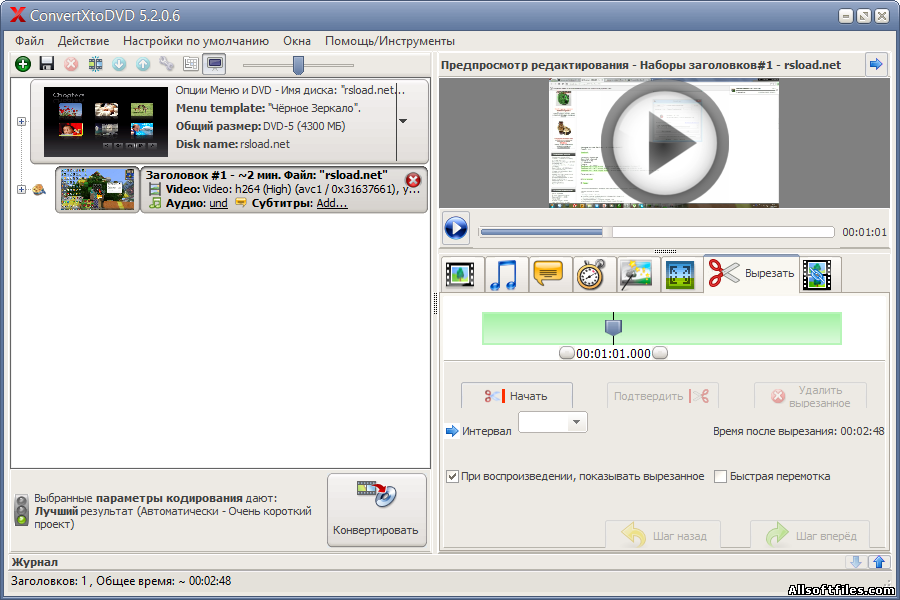Click the Начать cut button

517,396
